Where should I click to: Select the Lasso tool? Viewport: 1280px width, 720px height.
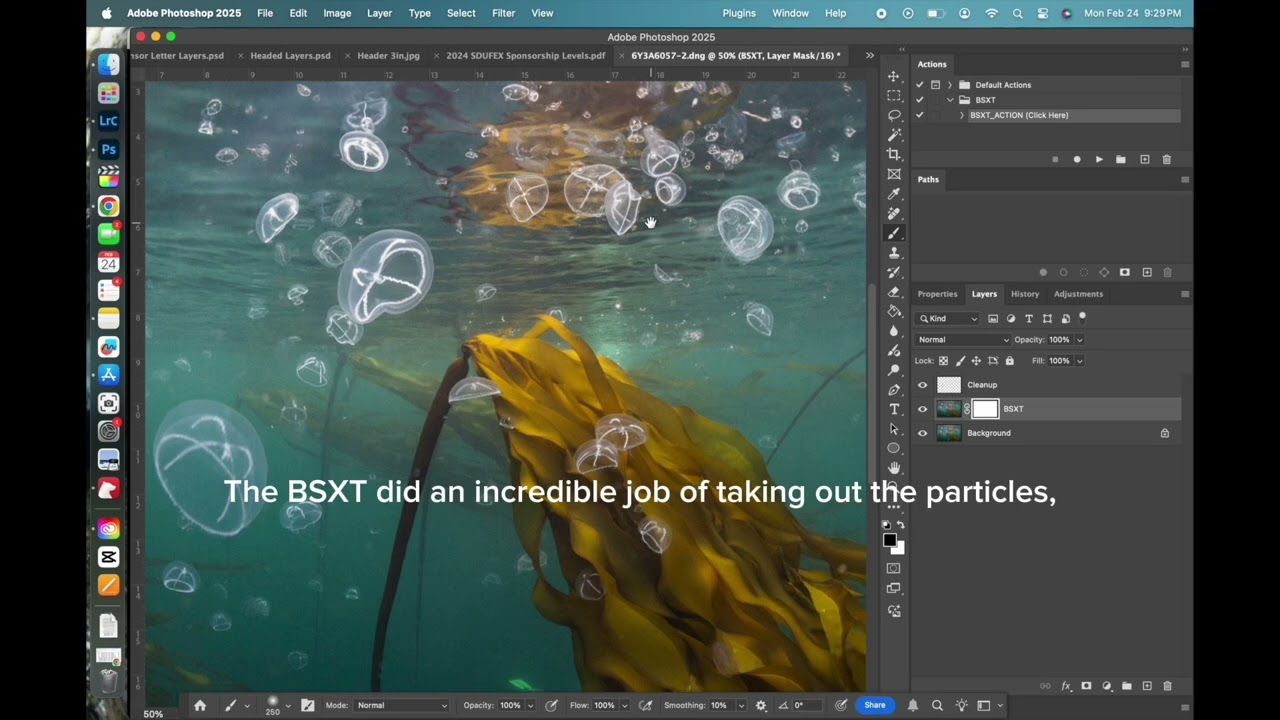coord(894,115)
